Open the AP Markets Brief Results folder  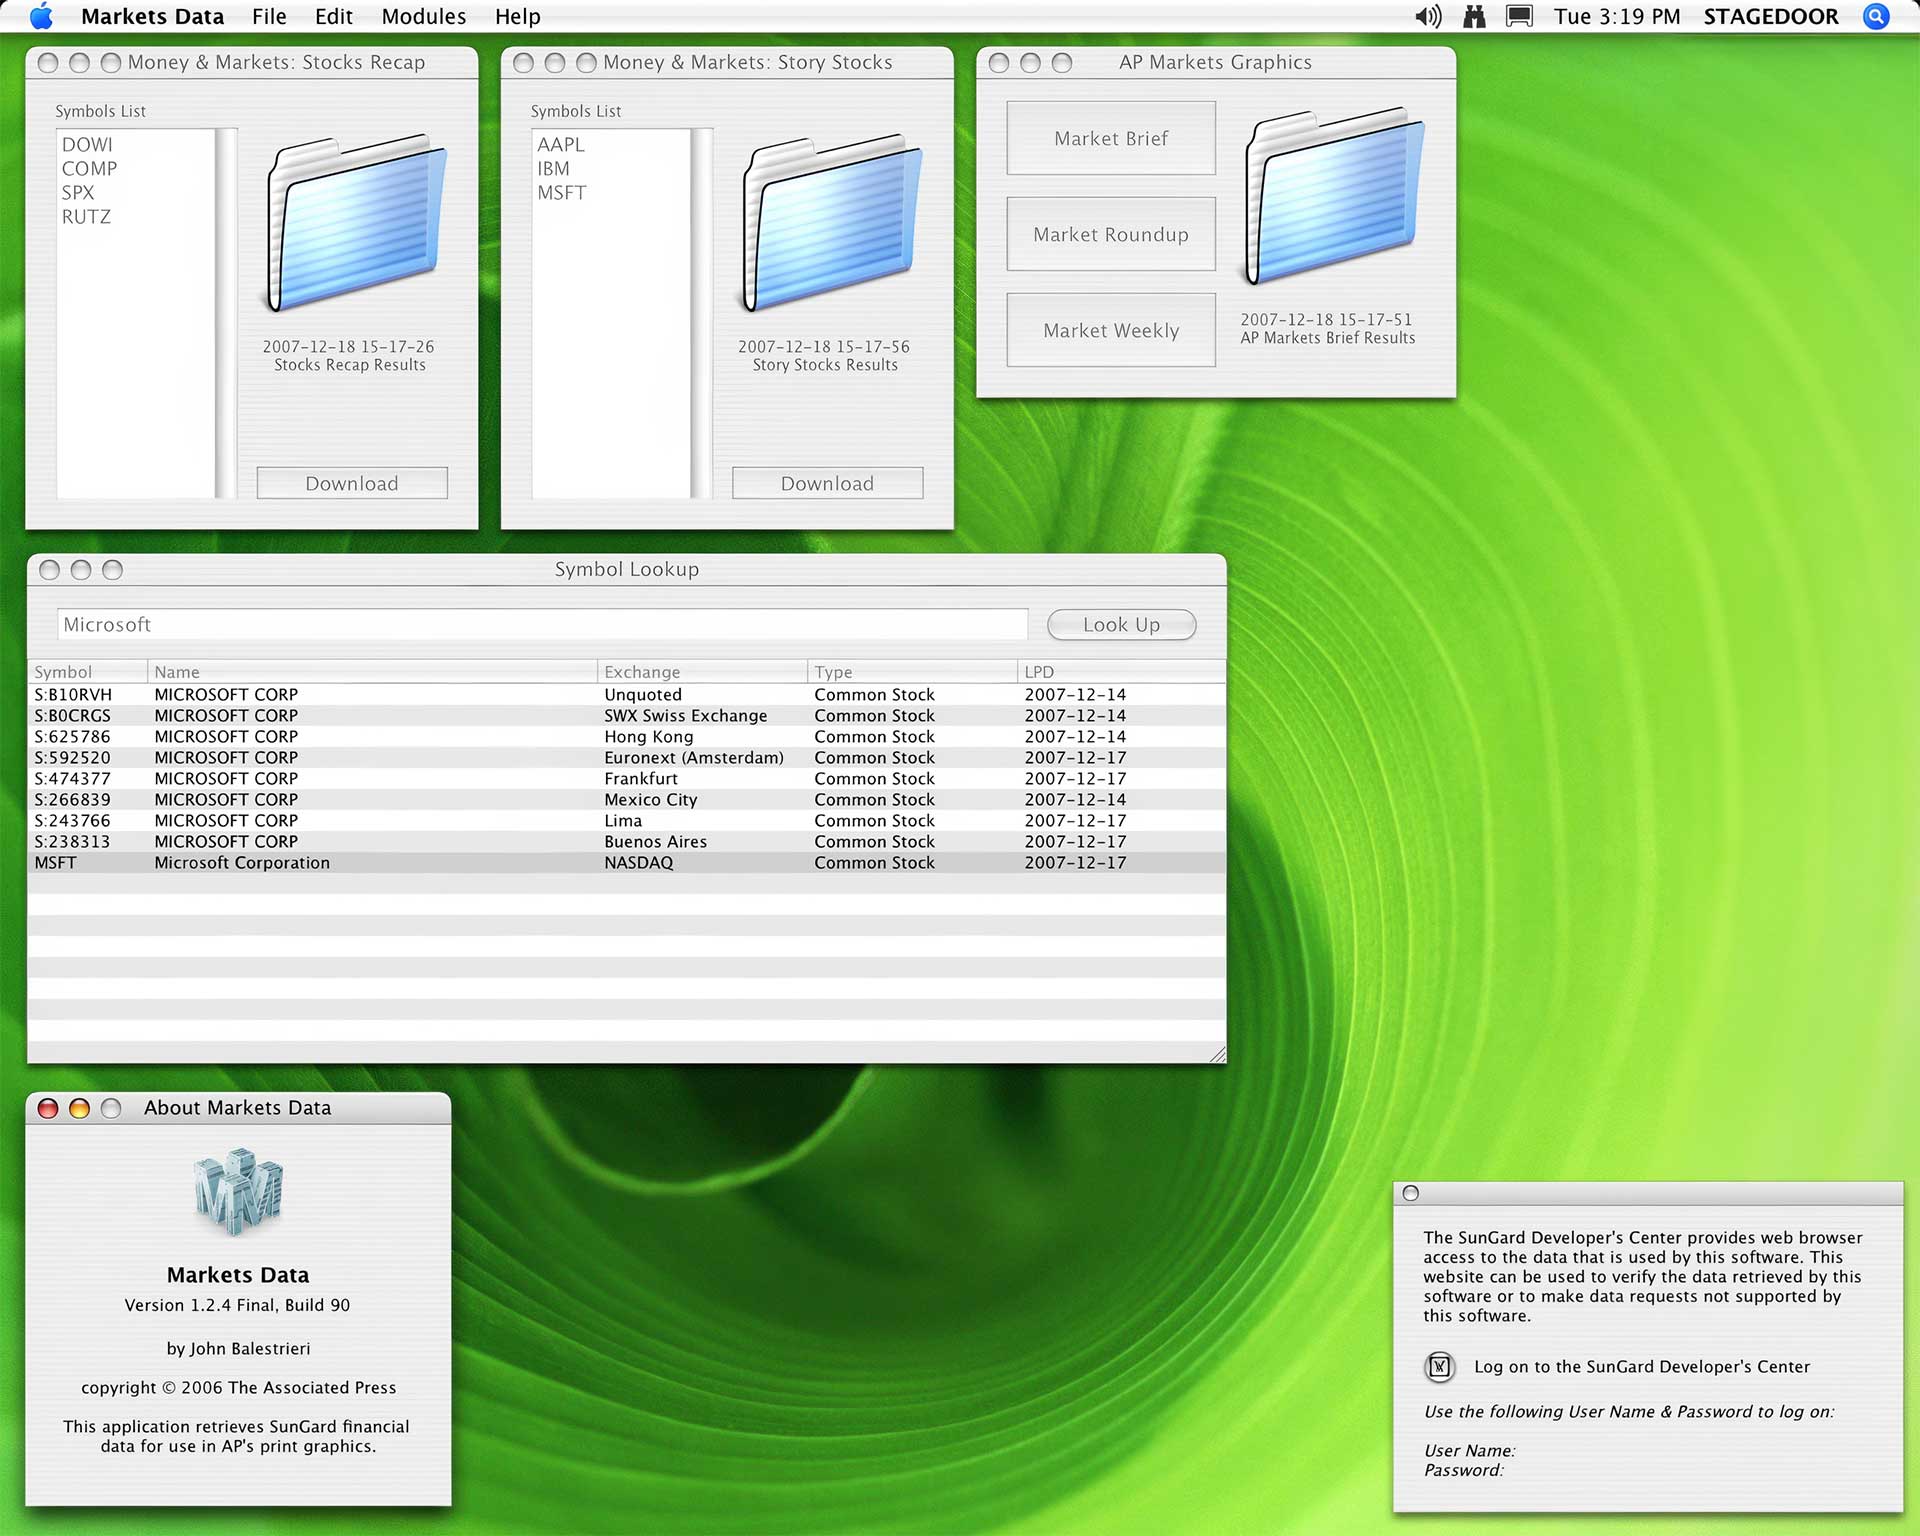point(1333,197)
